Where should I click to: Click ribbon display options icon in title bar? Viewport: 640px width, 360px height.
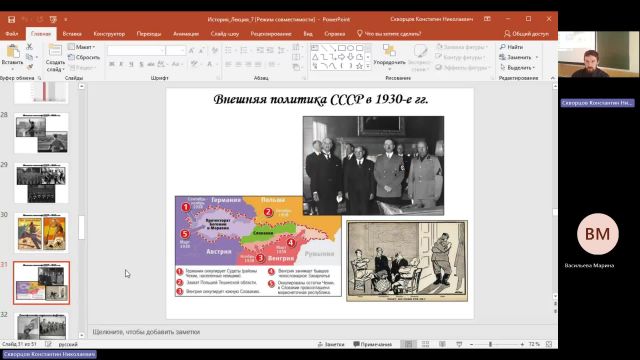tap(487, 19)
